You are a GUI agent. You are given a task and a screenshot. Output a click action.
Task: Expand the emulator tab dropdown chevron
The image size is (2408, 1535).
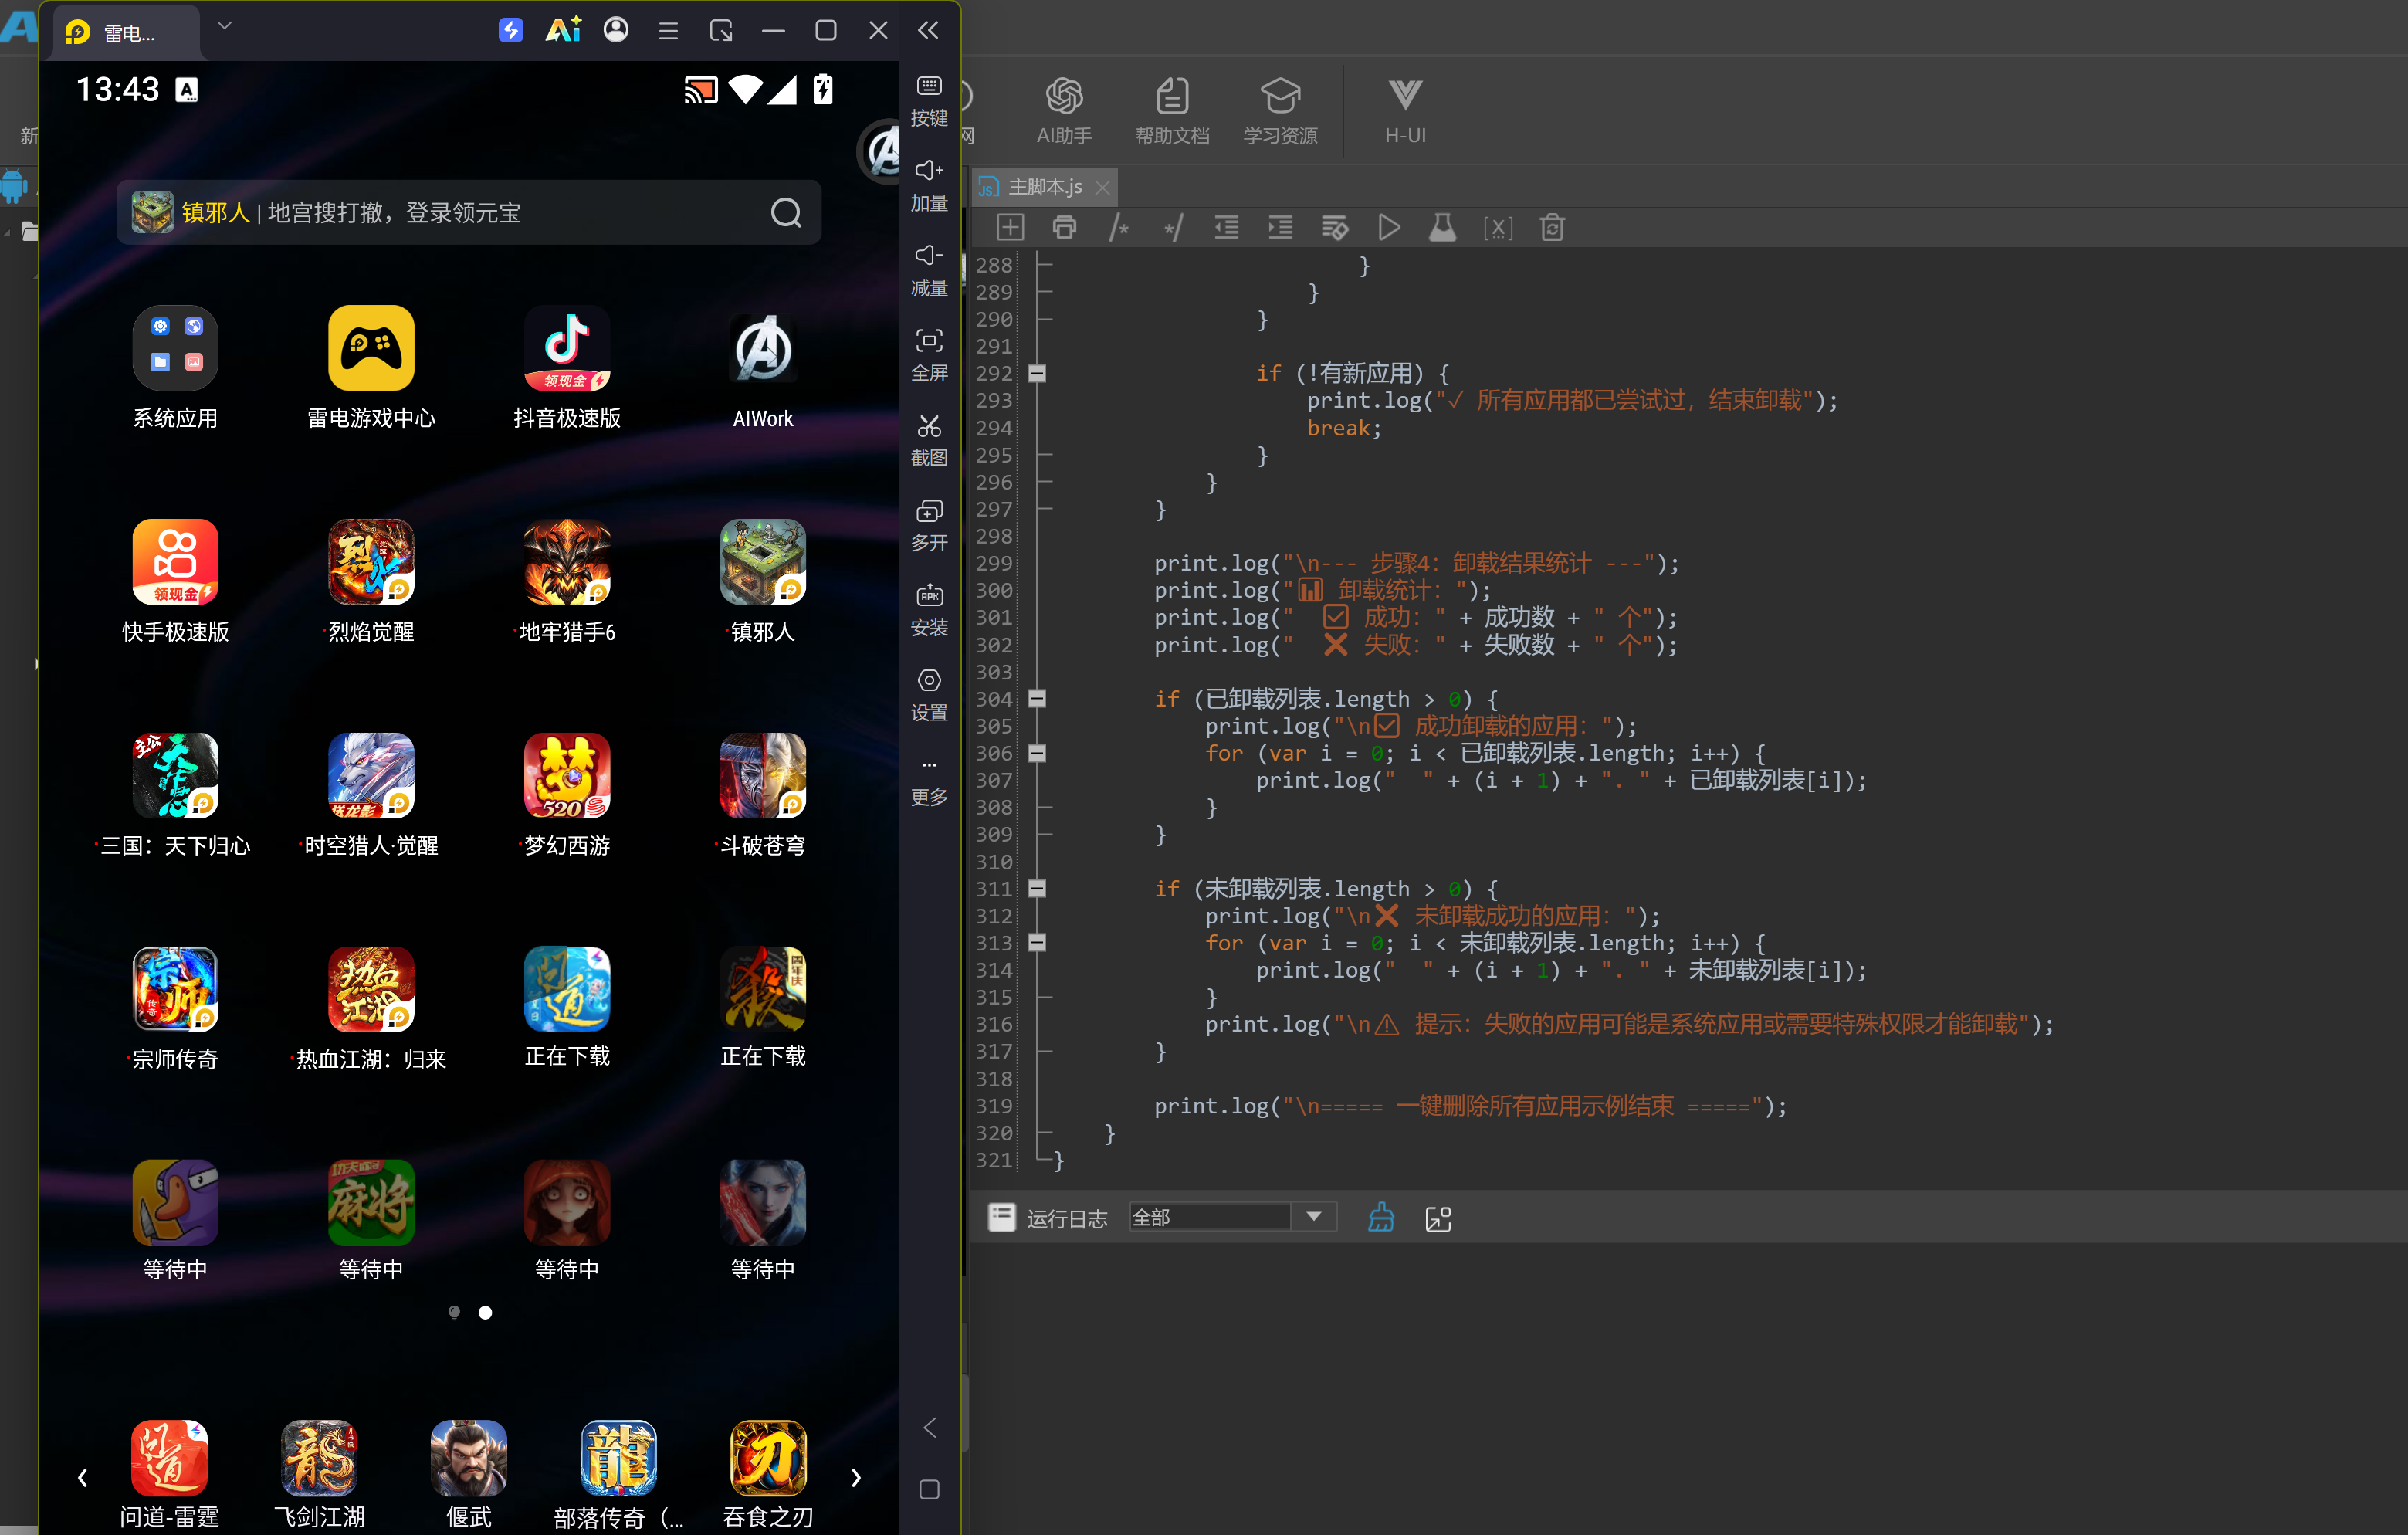click(225, 26)
